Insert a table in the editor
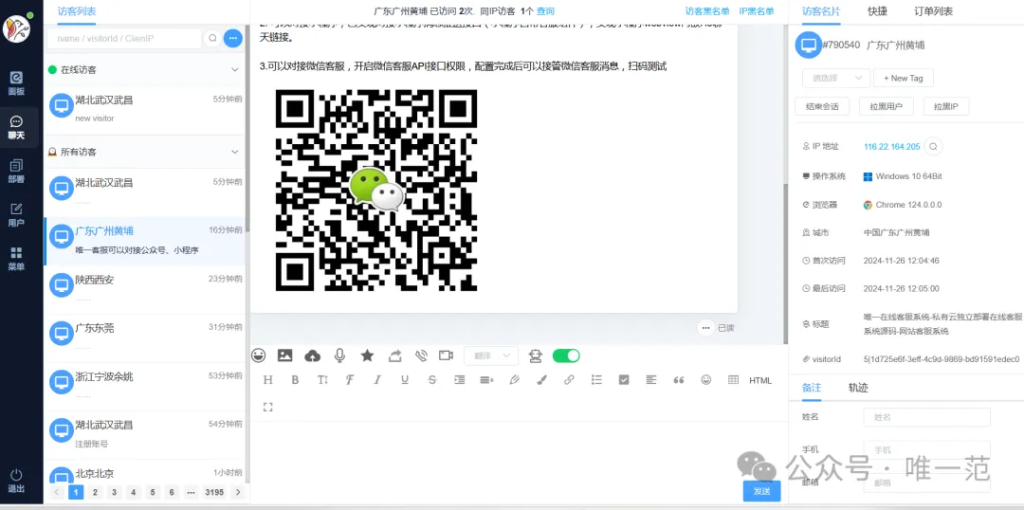1024x510 pixels. coord(733,379)
